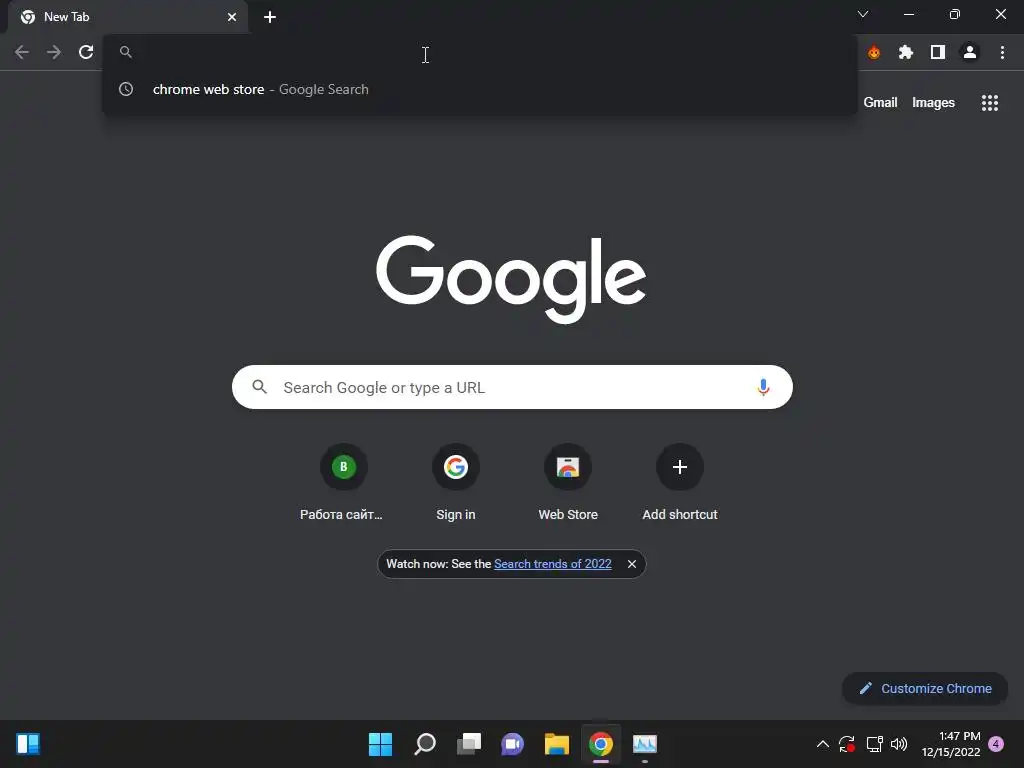
Task: Open the Chrome three-dot menu
Action: [1002, 52]
